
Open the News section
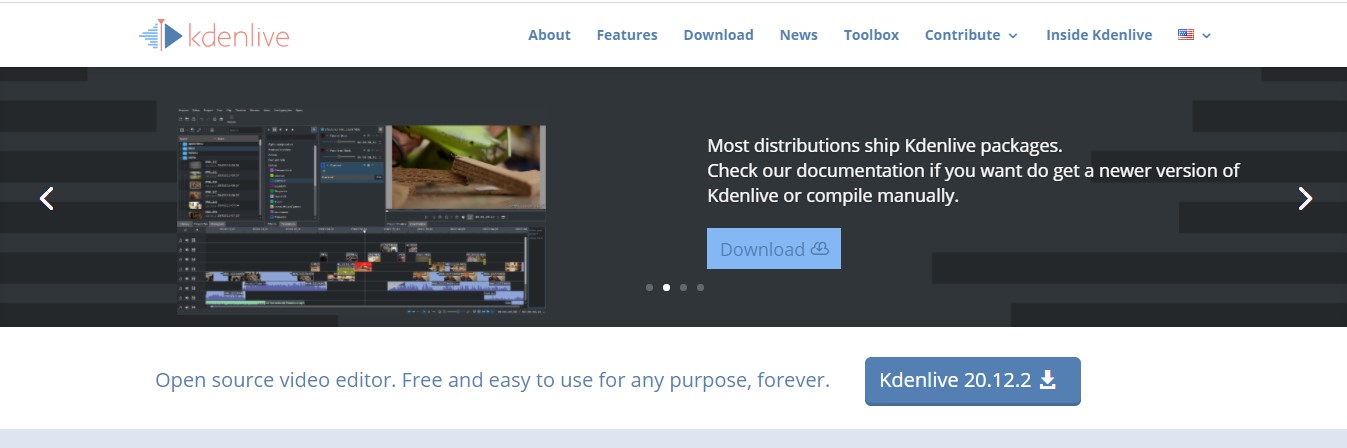point(798,35)
